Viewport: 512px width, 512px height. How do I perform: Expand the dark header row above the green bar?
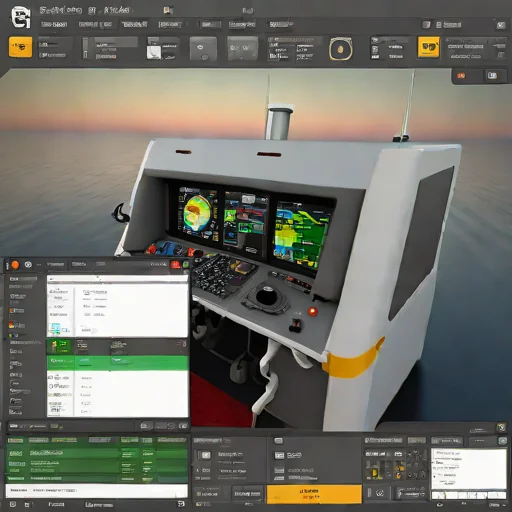click(117, 347)
